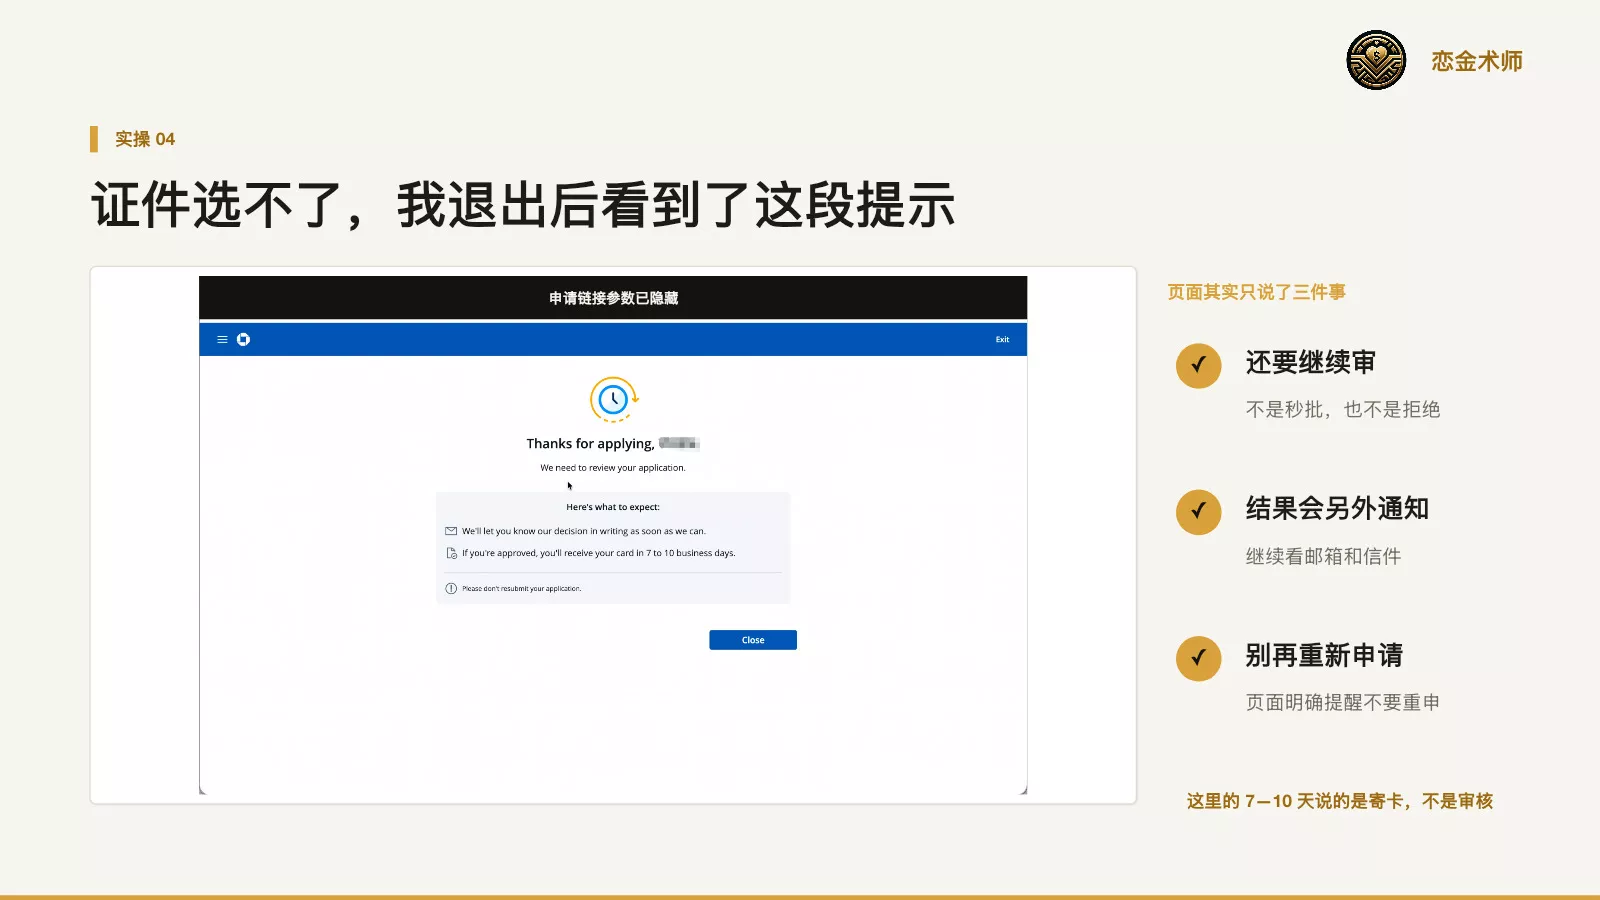Click the Exit link in blue header
The image size is (1600, 900).
1002,340
